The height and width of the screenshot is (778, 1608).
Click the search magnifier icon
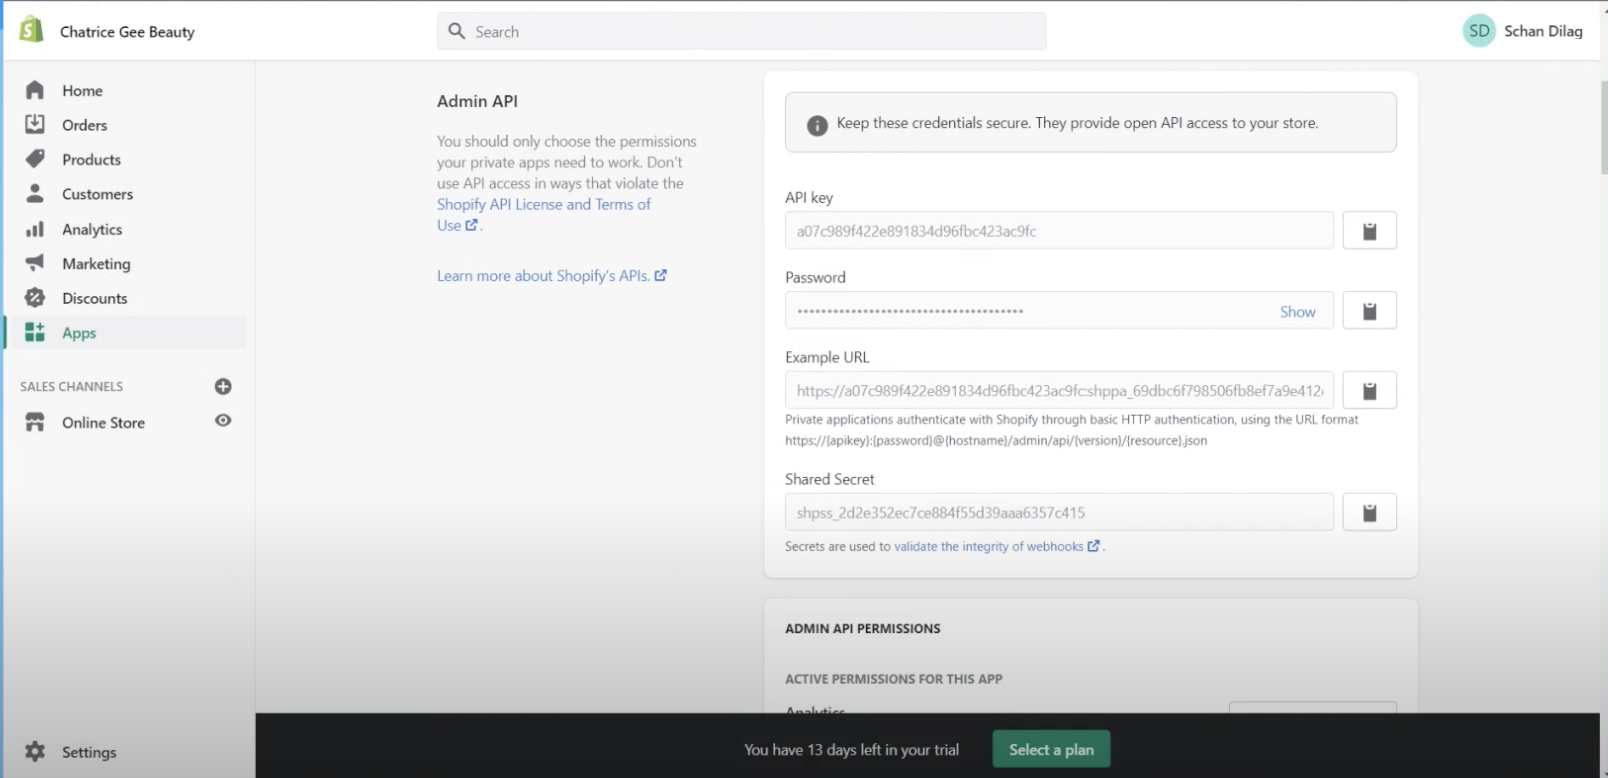(x=457, y=31)
